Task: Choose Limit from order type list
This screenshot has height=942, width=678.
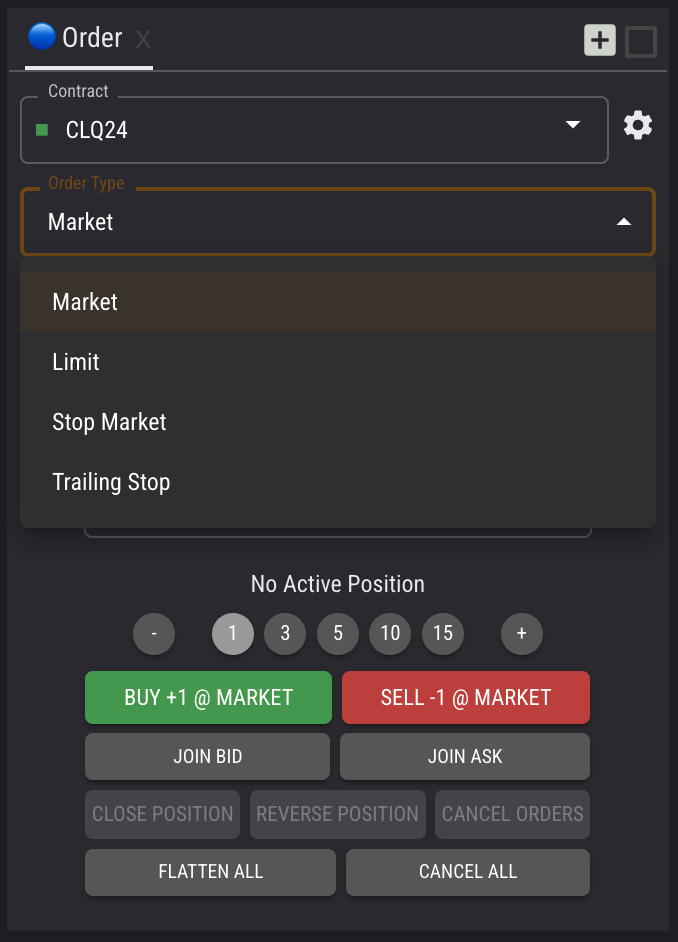Action: 76,362
